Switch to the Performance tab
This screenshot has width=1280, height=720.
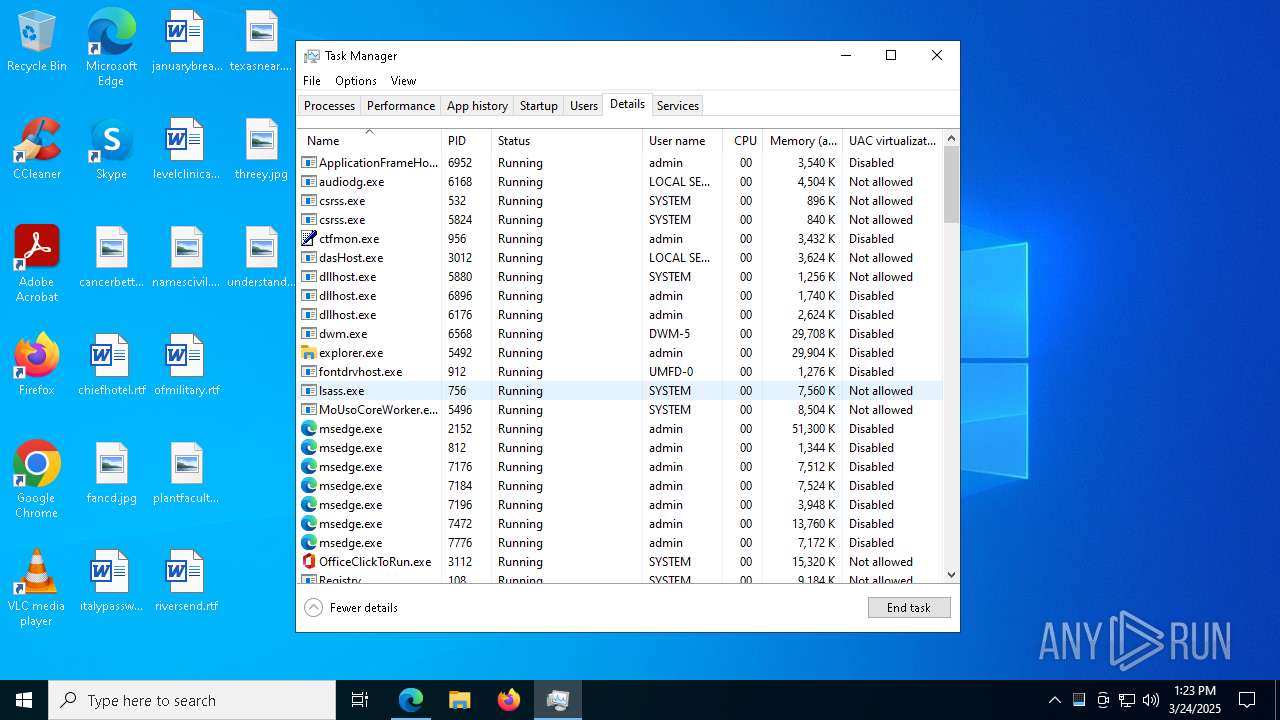(x=401, y=106)
